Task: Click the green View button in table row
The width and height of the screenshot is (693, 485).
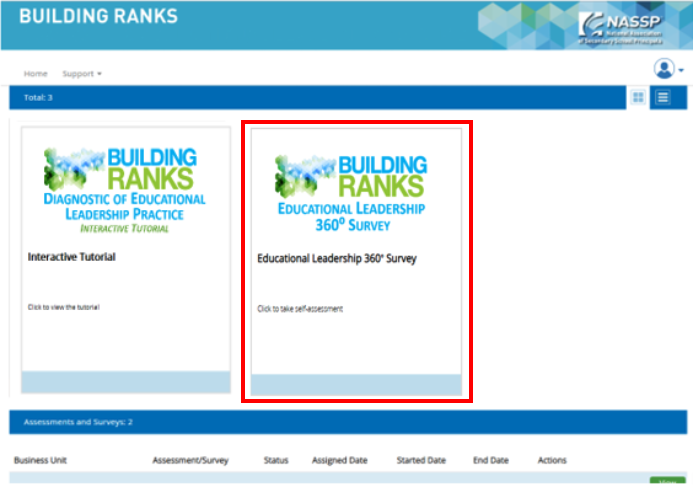Action: point(667,481)
